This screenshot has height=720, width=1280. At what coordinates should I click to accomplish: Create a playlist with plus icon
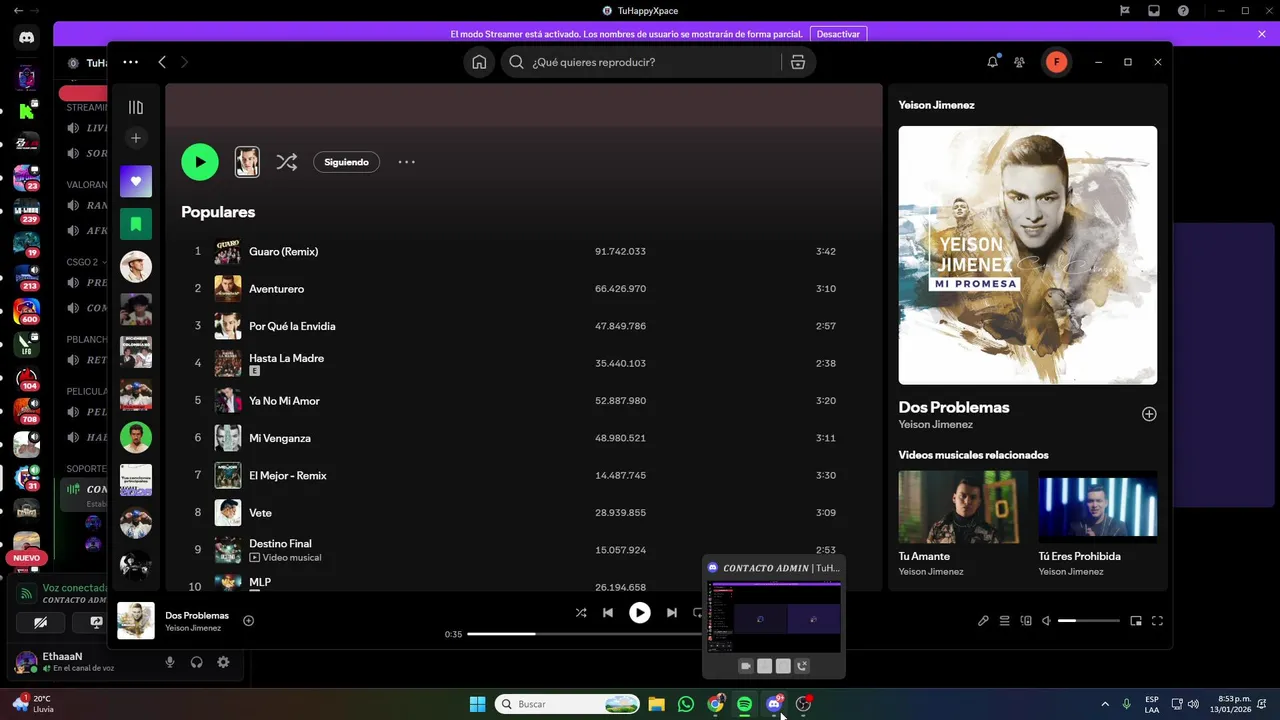(x=136, y=138)
